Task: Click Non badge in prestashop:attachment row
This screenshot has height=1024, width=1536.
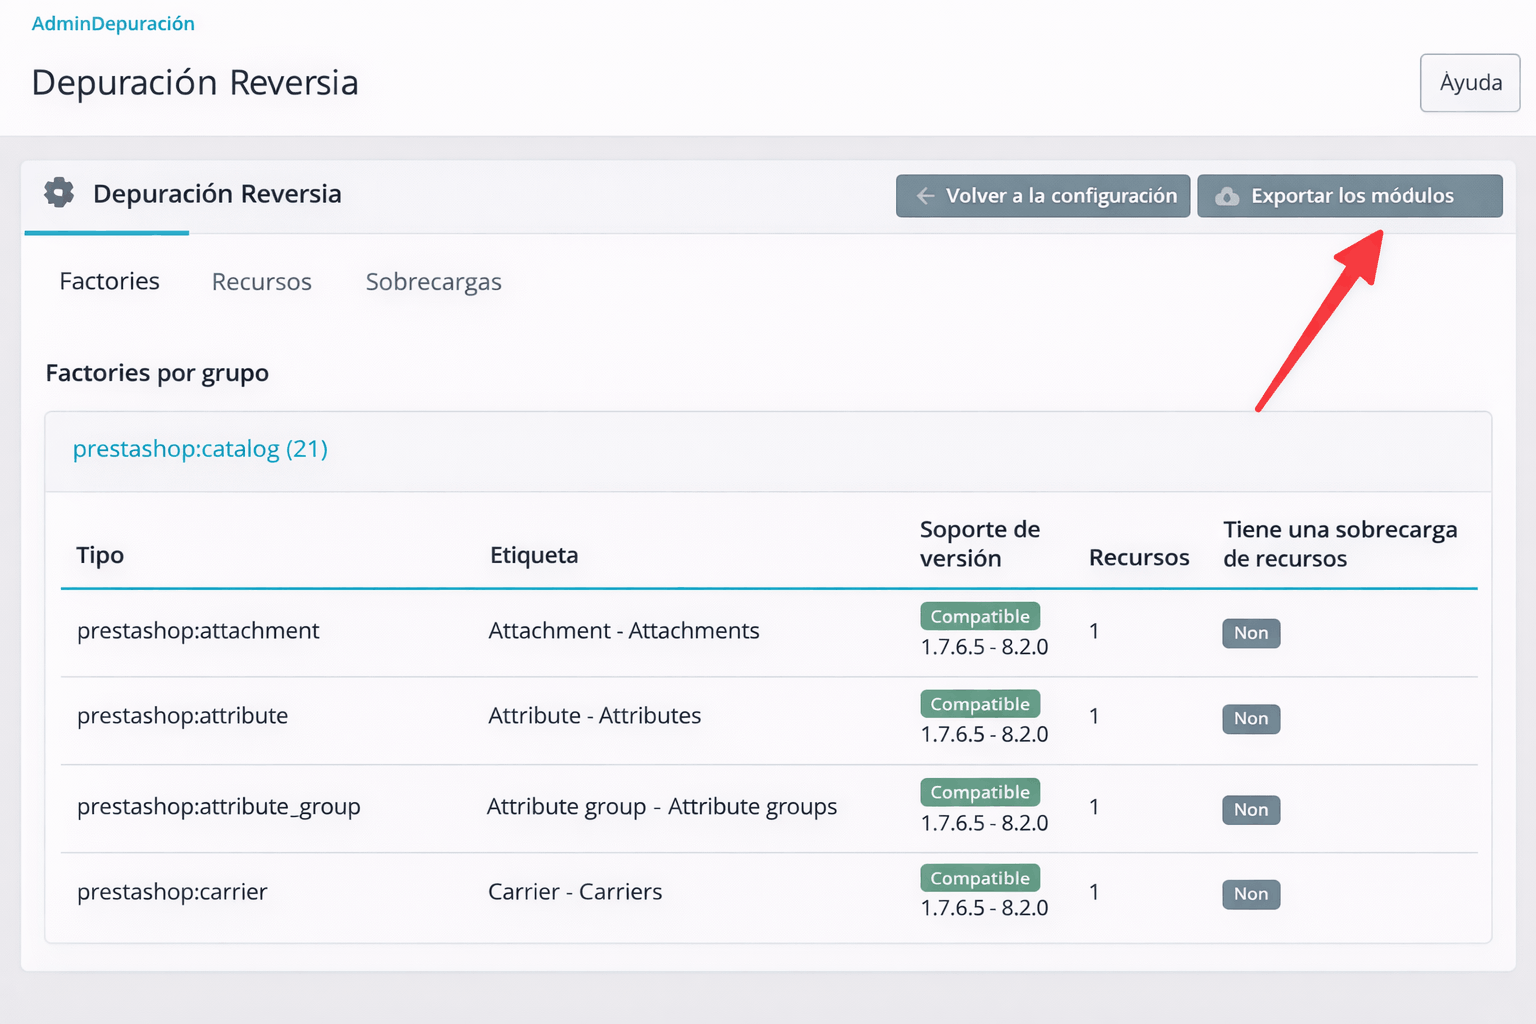Action: [x=1250, y=633]
